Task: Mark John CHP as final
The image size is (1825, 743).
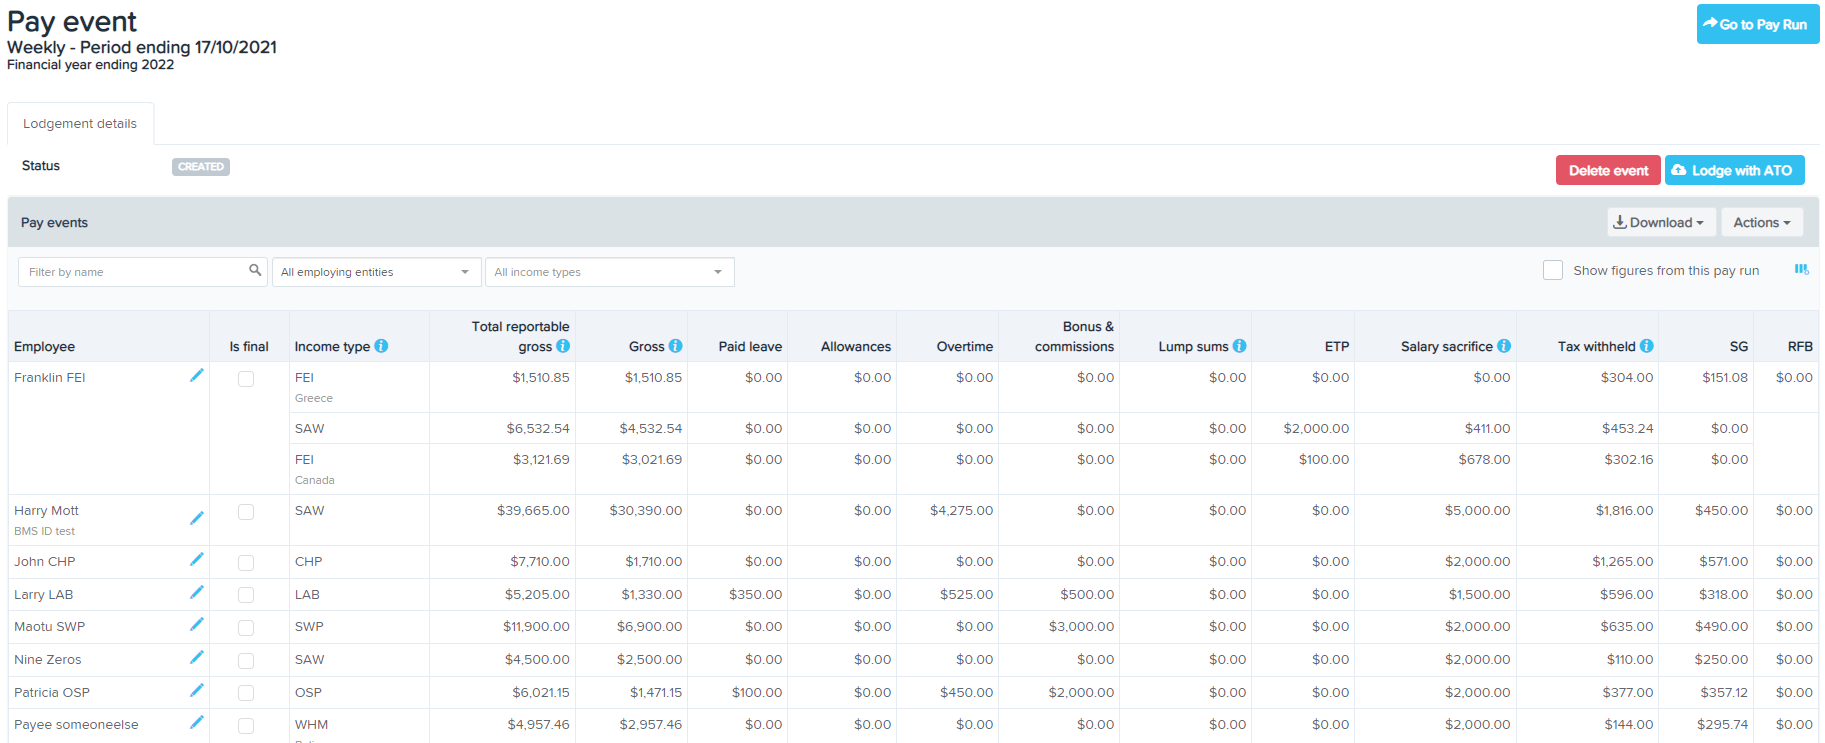Action: point(246,563)
